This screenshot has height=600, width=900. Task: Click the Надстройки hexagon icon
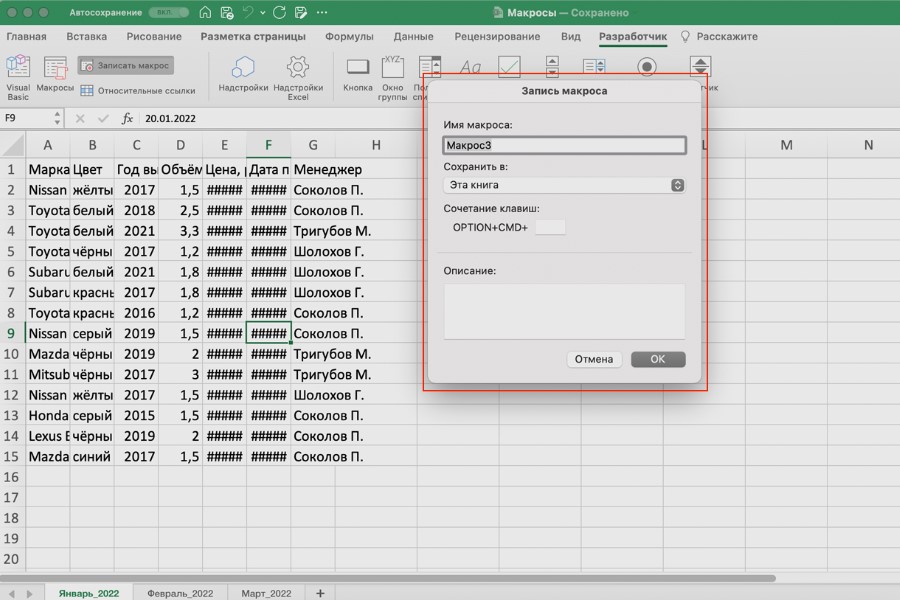coord(243,76)
